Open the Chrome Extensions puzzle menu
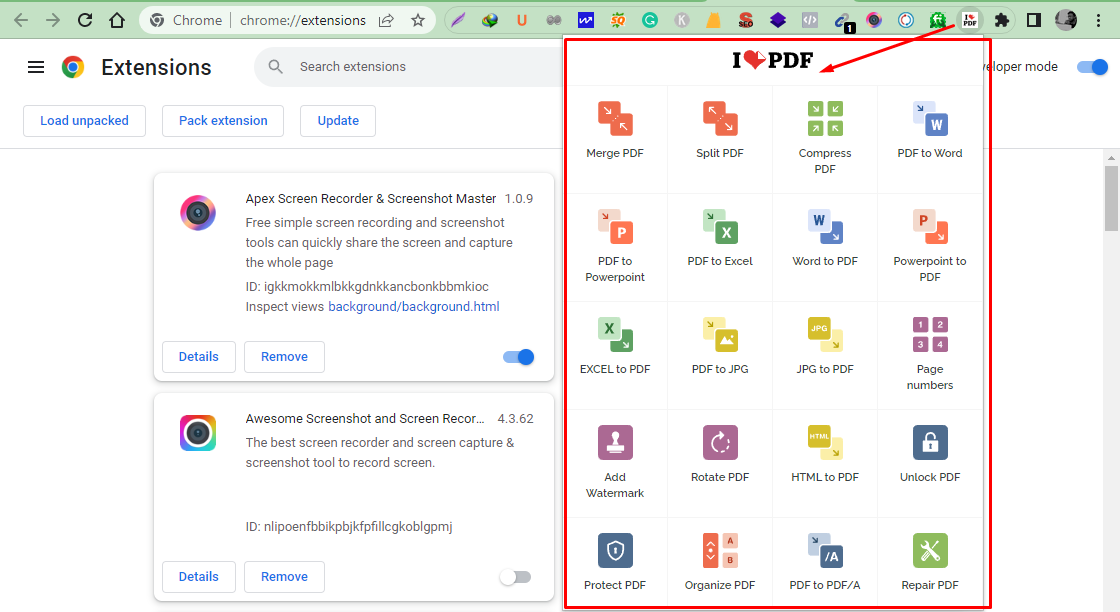The image size is (1120, 612). pos(1001,20)
